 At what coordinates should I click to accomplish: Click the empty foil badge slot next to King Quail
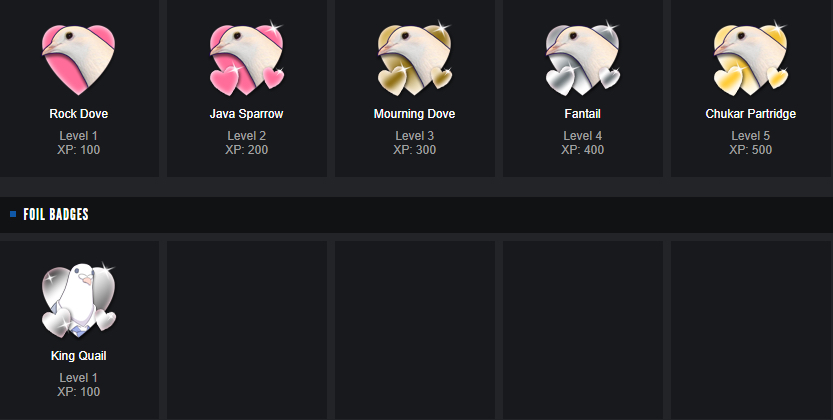pyautogui.click(x=247, y=330)
